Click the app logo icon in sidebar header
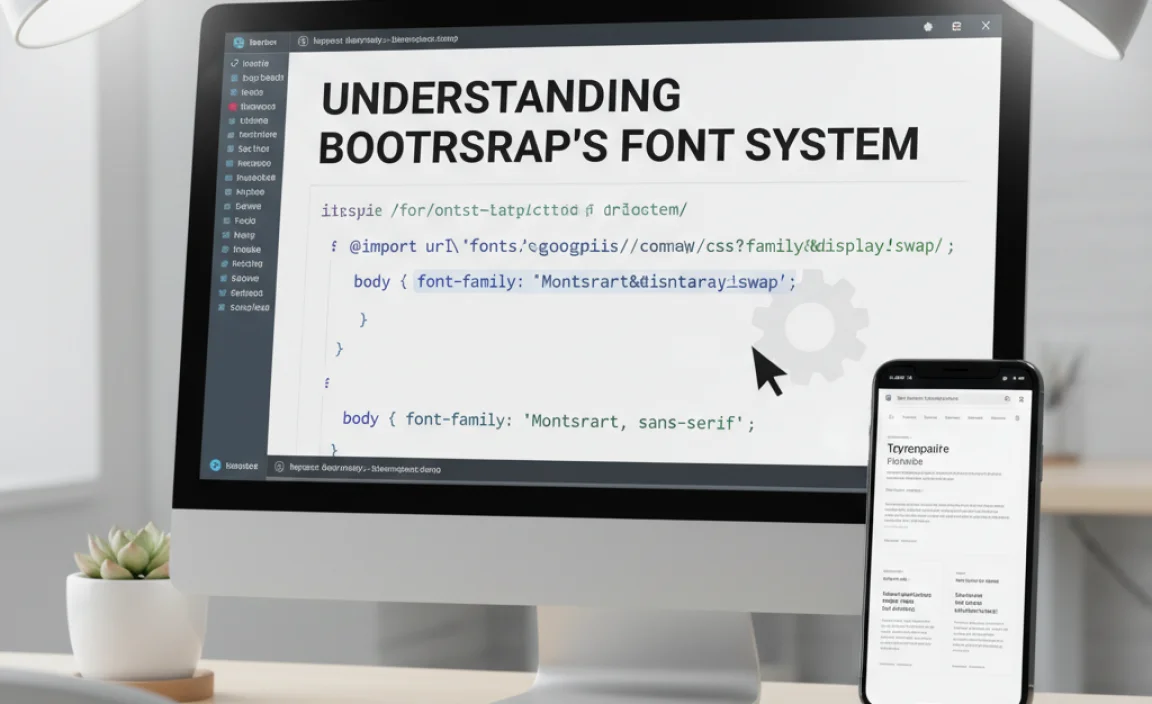Screen dimensions: 1152x704 click(239, 41)
